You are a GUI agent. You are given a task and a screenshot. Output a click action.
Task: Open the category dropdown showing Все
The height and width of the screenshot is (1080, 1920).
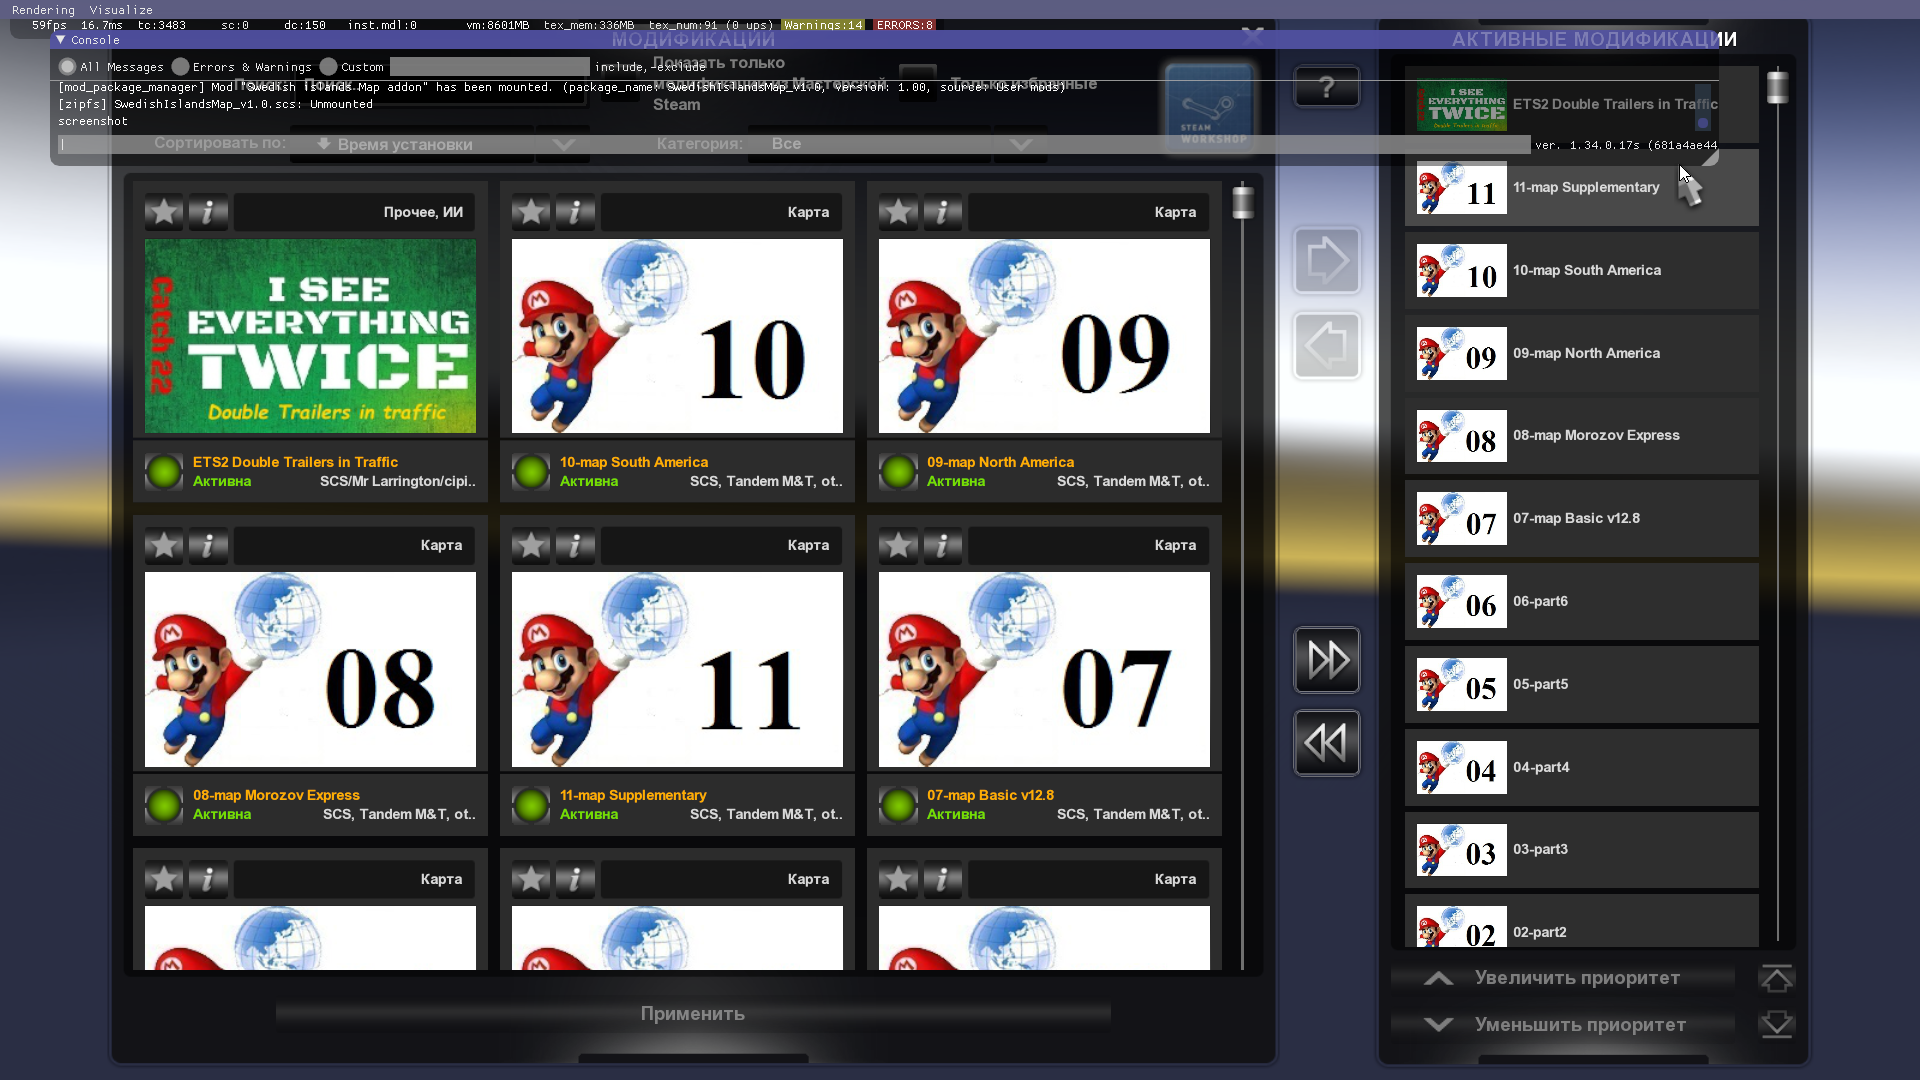898,144
